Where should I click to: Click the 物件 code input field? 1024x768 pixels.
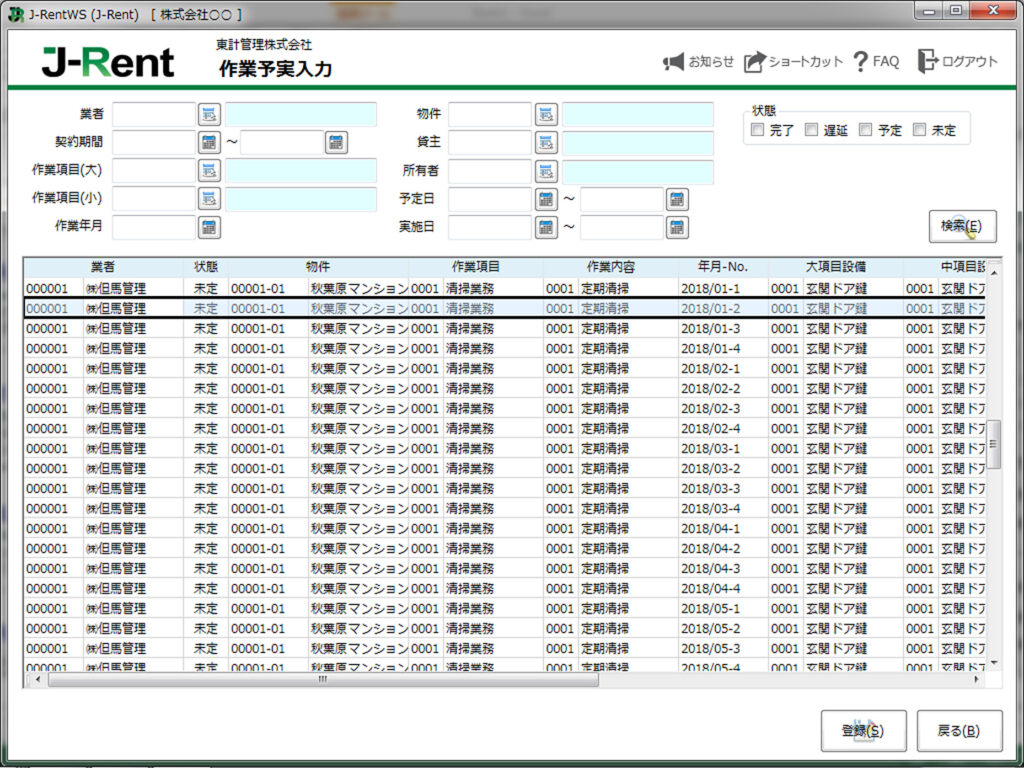[x=490, y=114]
